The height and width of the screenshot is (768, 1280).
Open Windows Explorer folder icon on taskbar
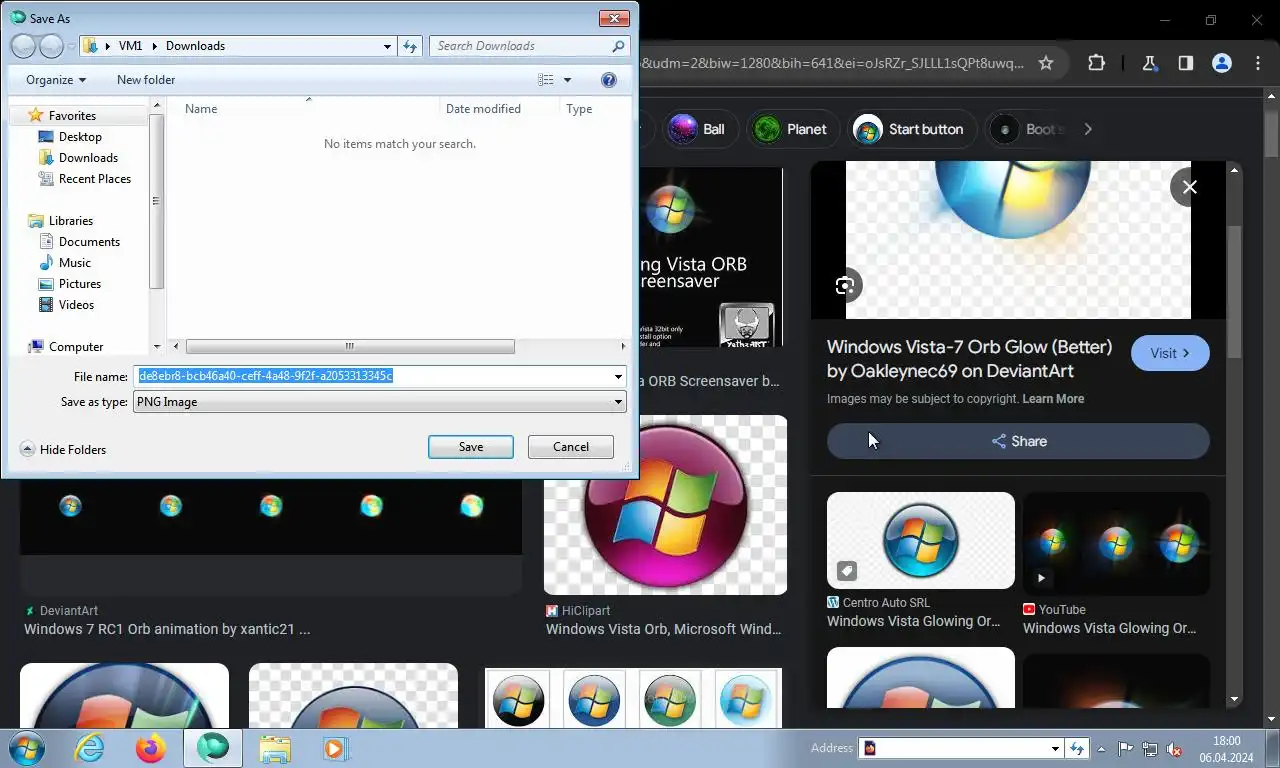275,748
